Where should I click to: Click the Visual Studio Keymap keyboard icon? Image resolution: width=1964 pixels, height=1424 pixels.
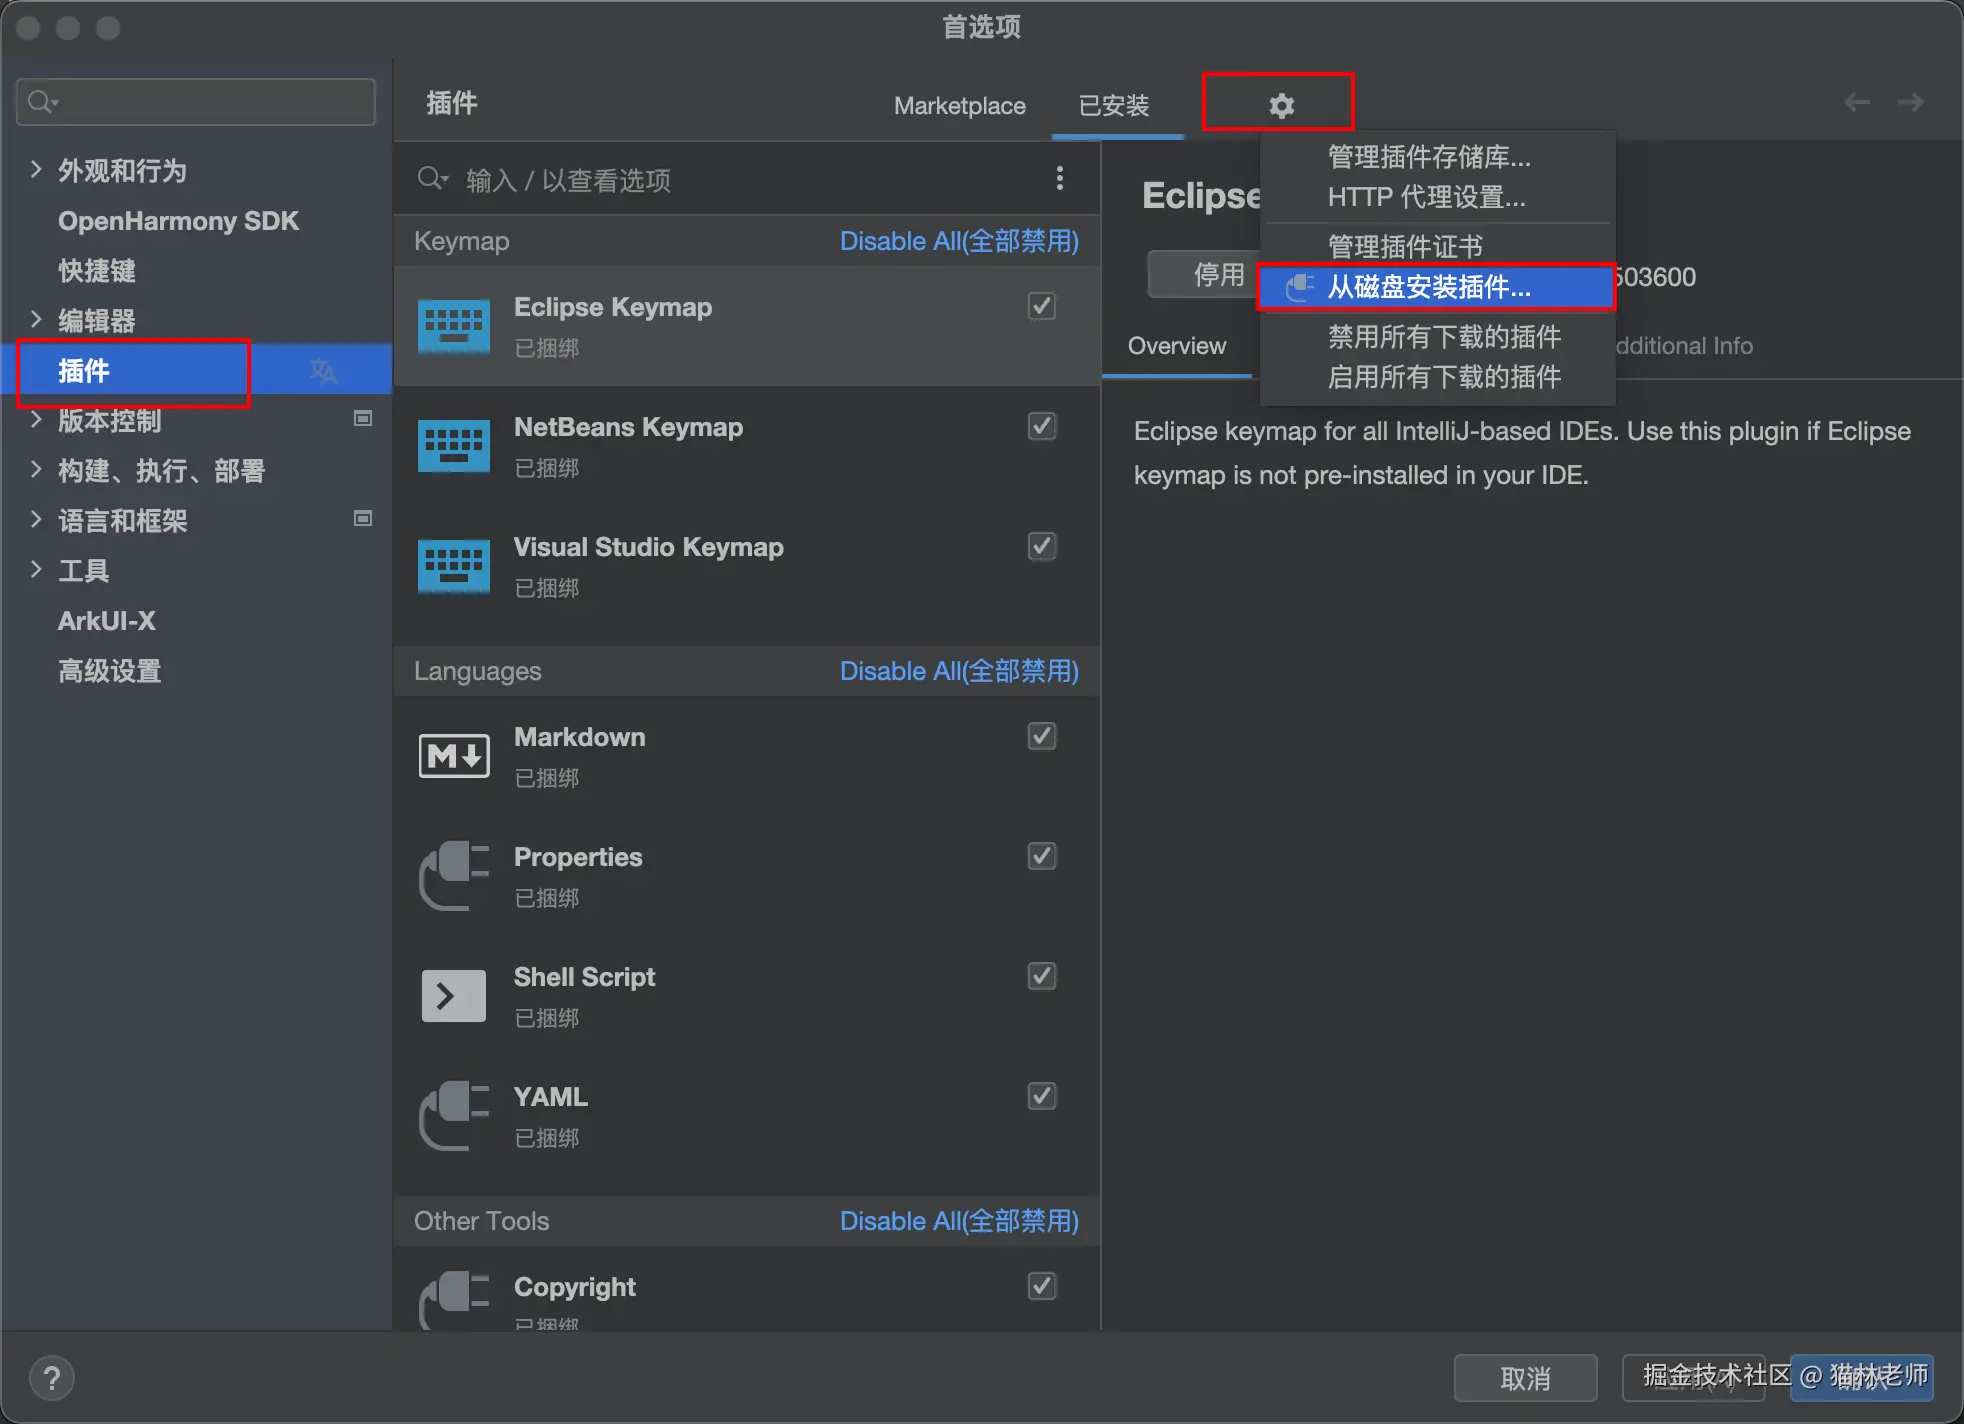(453, 566)
